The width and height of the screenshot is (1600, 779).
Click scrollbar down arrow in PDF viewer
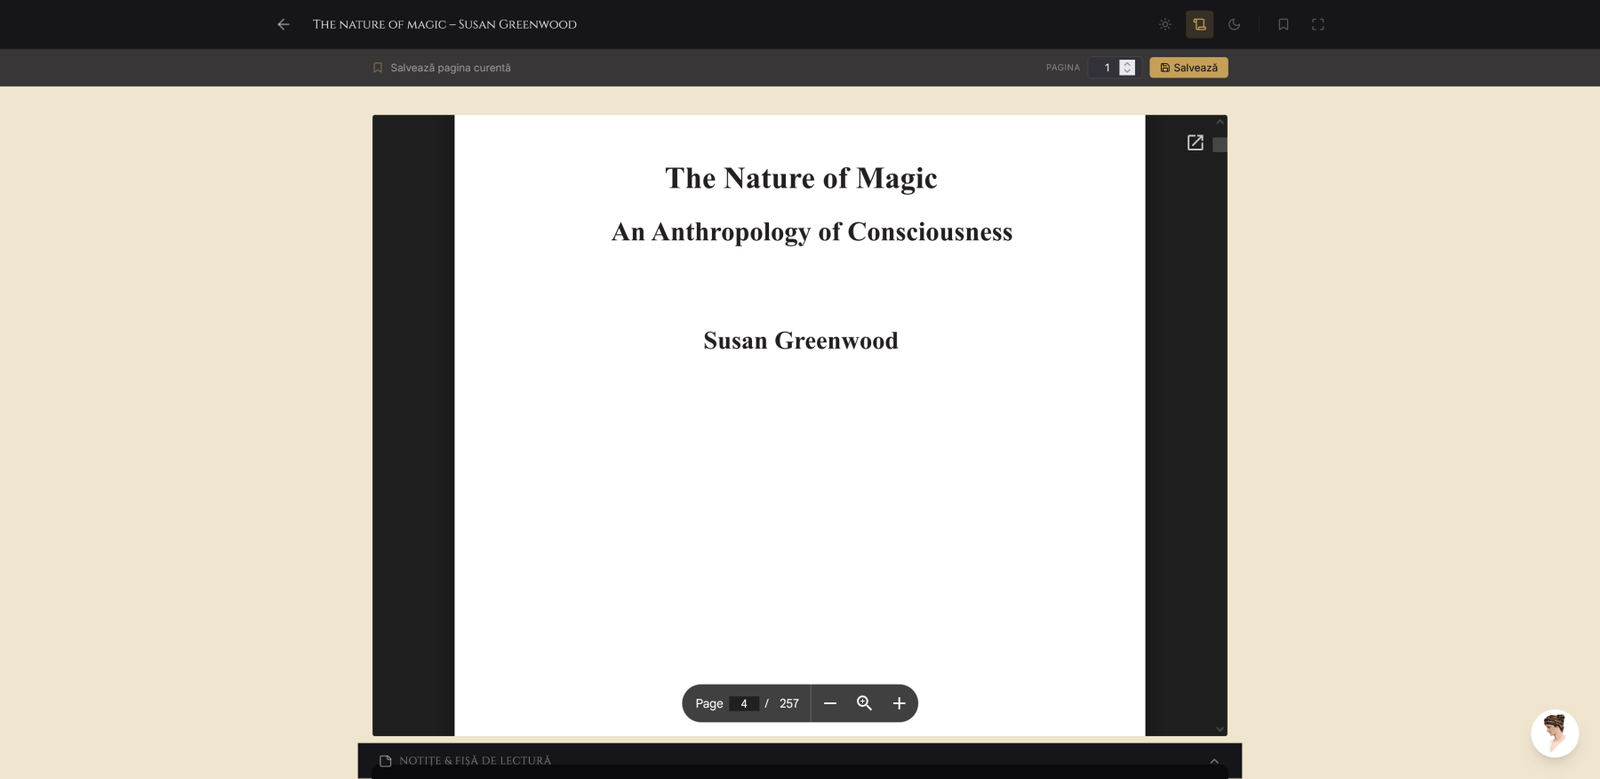coord(1220,729)
